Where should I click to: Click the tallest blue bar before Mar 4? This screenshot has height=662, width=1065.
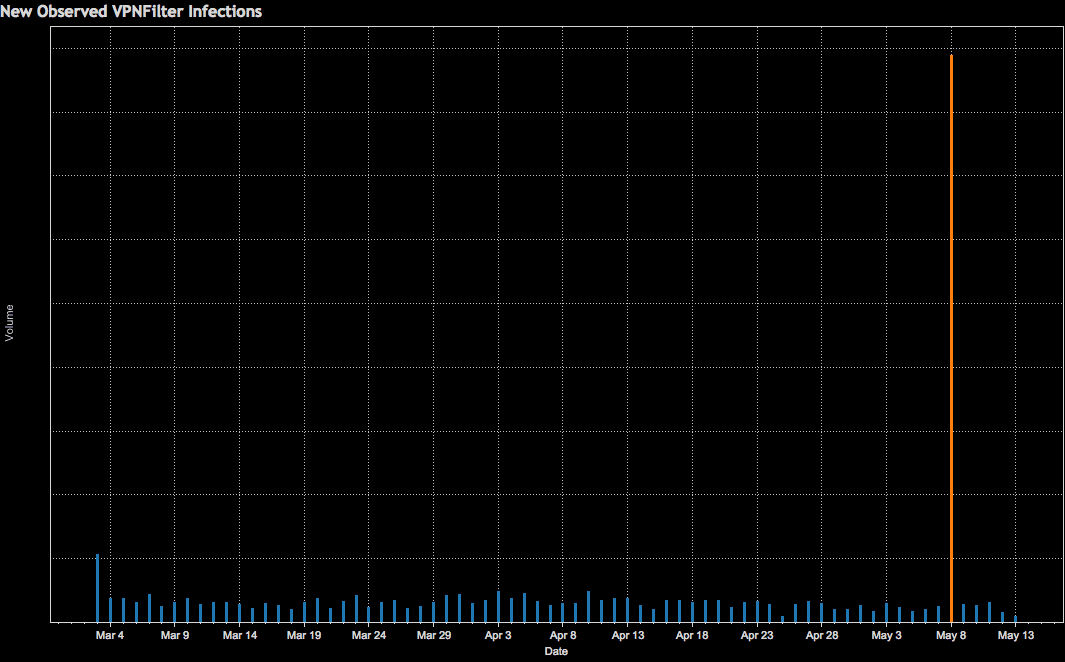(x=97, y=588)
